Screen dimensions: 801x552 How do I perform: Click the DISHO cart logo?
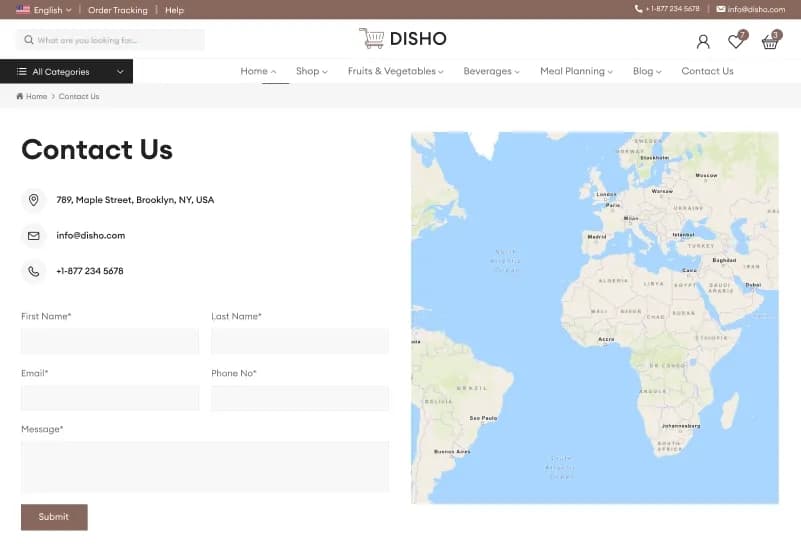[x=403, y=38]
